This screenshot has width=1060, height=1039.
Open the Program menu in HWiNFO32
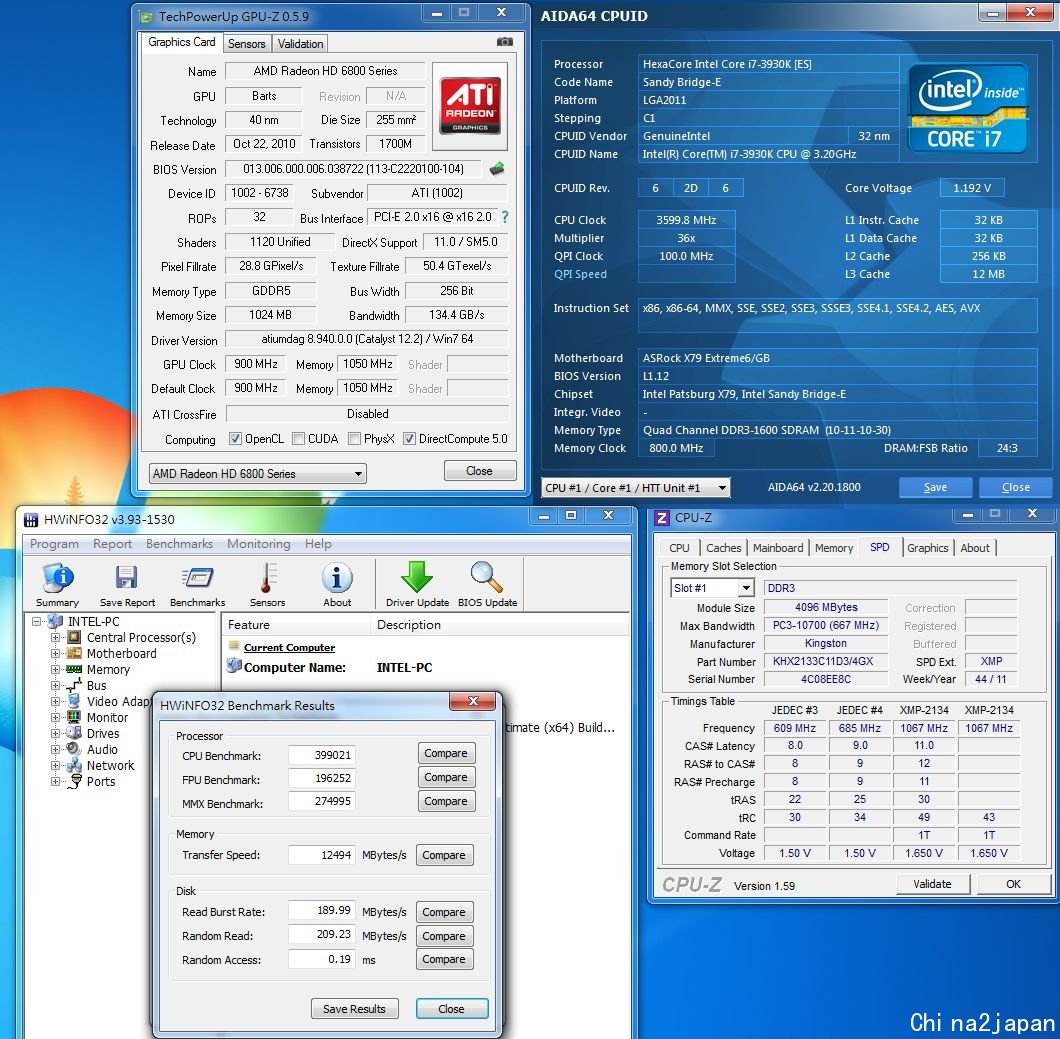[54, 543]
